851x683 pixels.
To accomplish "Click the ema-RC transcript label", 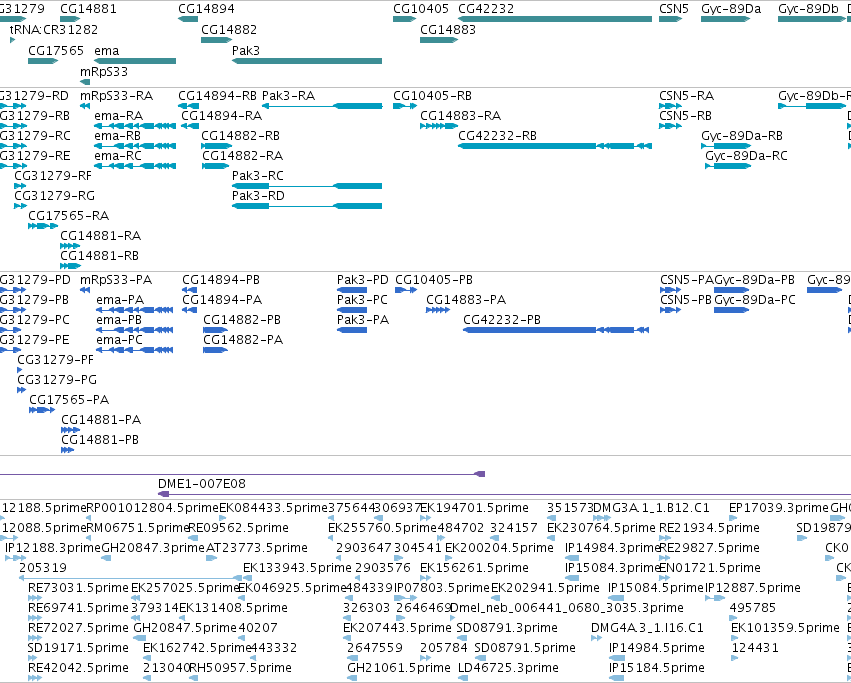I will 118,156.
